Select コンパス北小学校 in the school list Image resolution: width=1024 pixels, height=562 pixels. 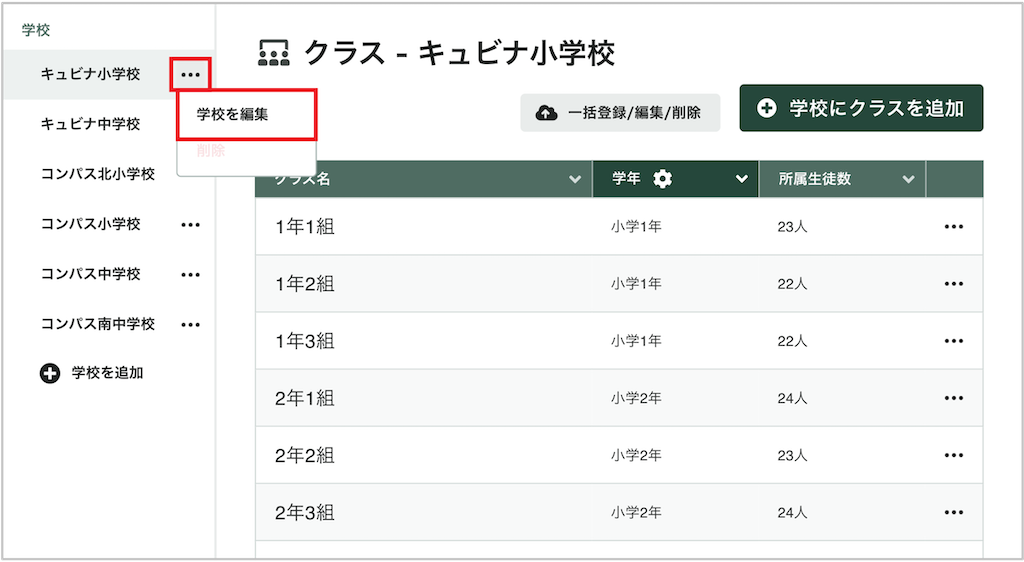click(98, 174)
